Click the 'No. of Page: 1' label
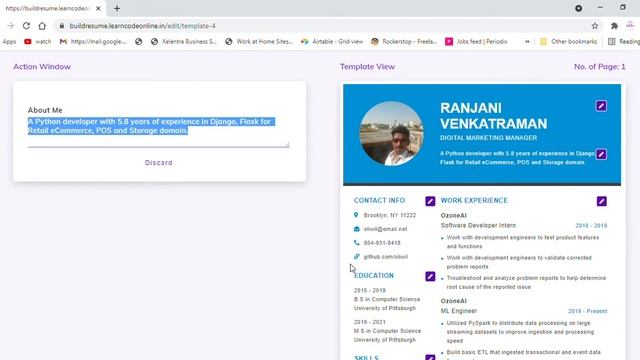This screenshot has width=640, height=360. pyautogui.click(x=600, y=67)
